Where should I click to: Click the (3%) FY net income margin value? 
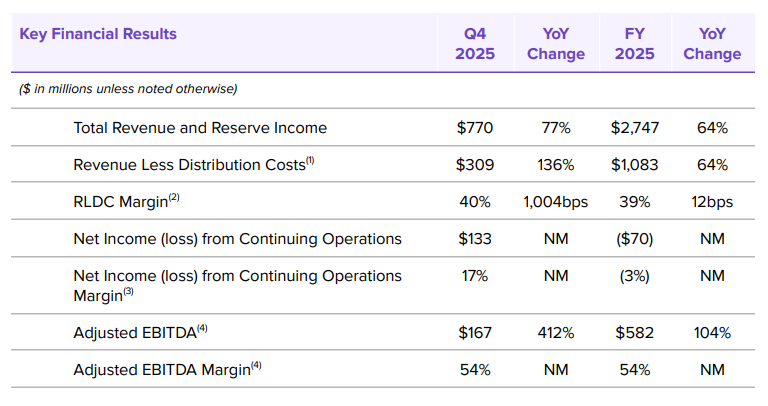634,275
